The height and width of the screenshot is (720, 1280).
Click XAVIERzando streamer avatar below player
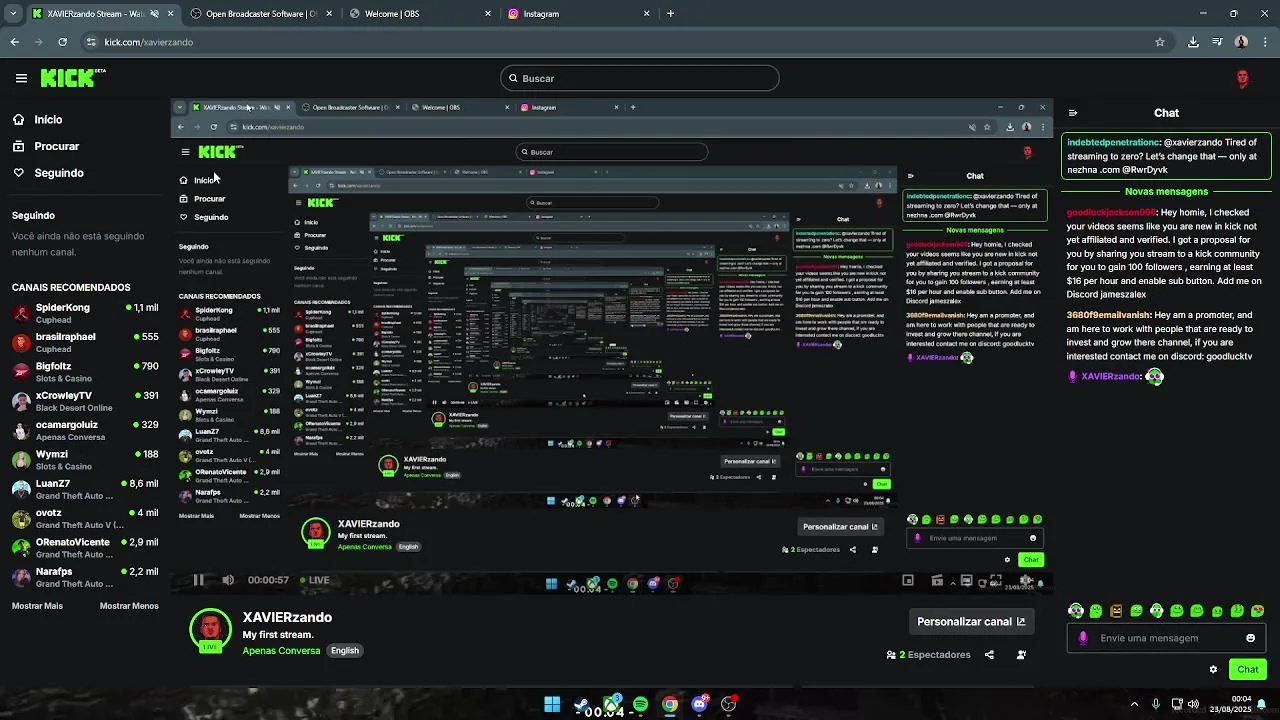pos(210,630)
